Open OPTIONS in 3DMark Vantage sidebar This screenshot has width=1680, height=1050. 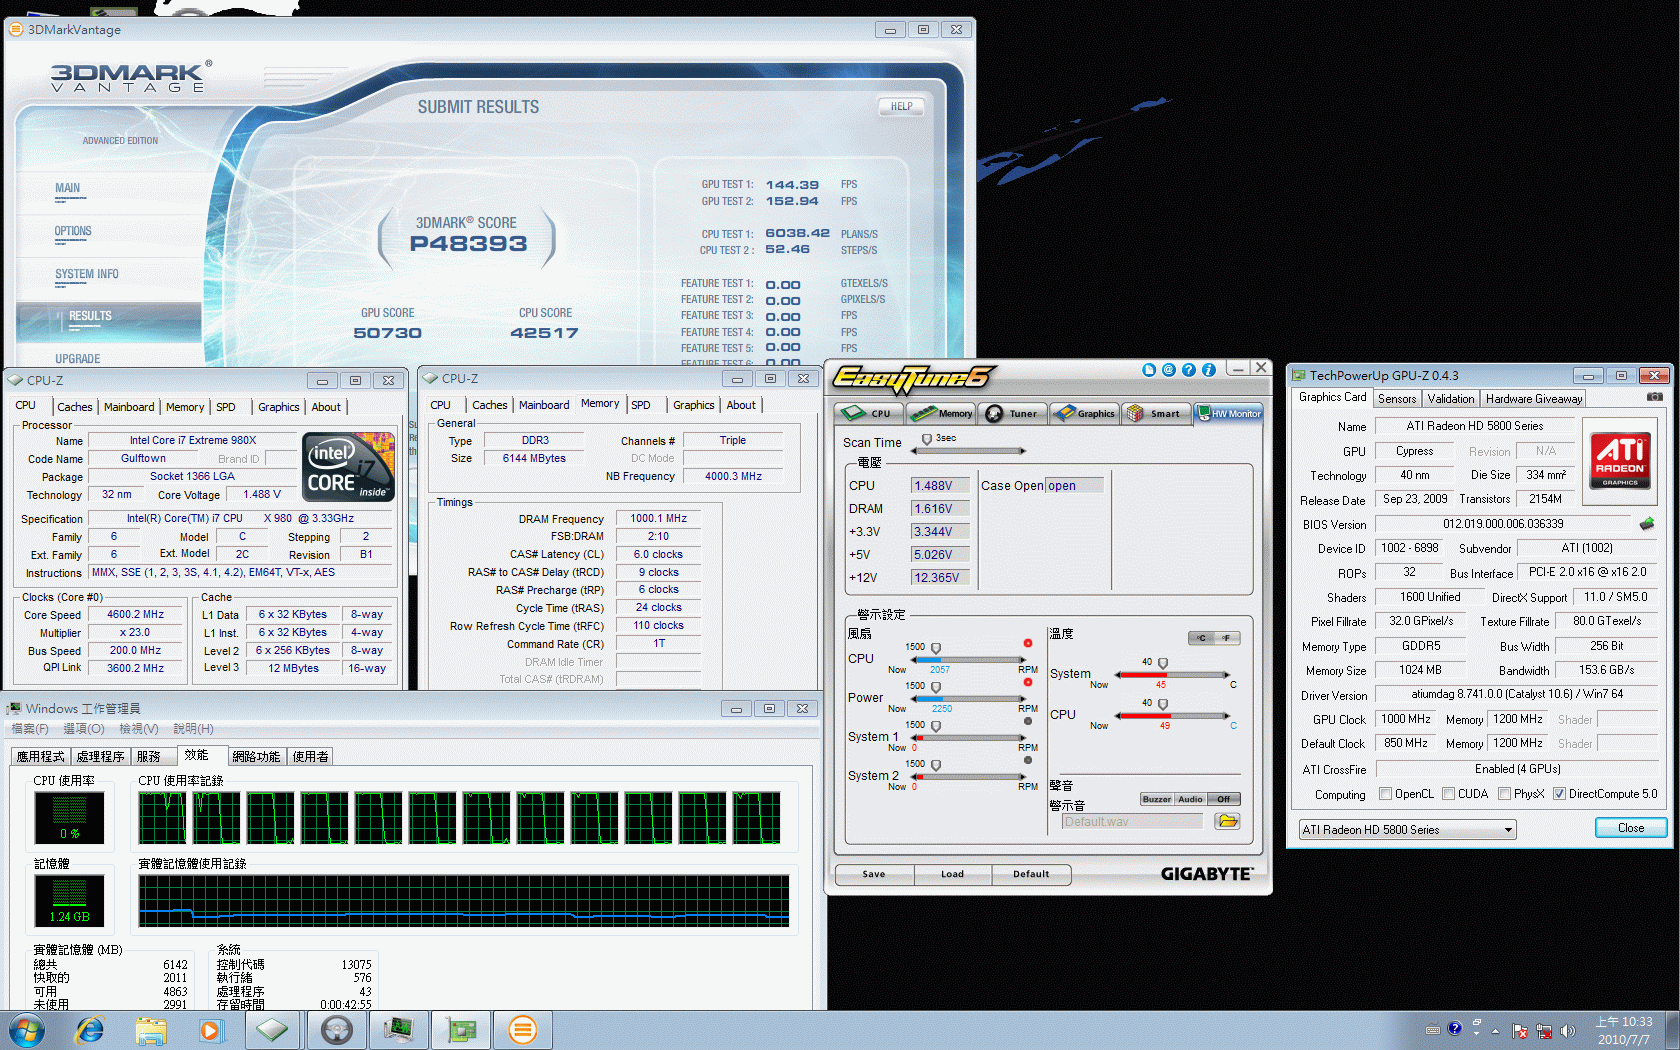click(x=73, y=231)
